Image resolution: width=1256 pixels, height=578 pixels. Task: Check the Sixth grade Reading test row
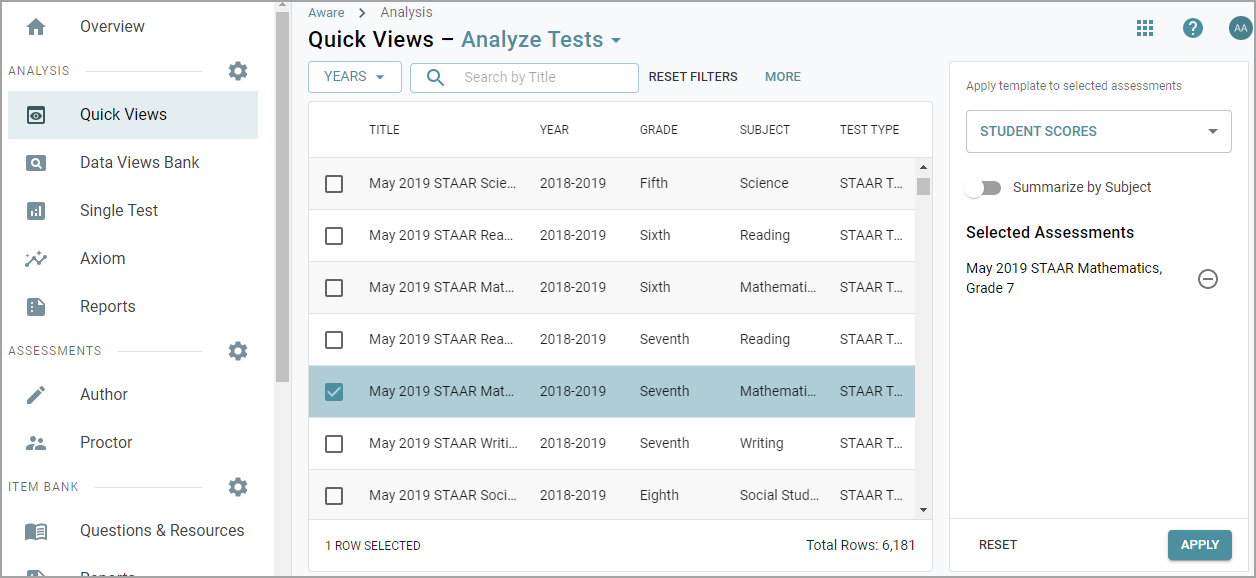coord(334,236)
